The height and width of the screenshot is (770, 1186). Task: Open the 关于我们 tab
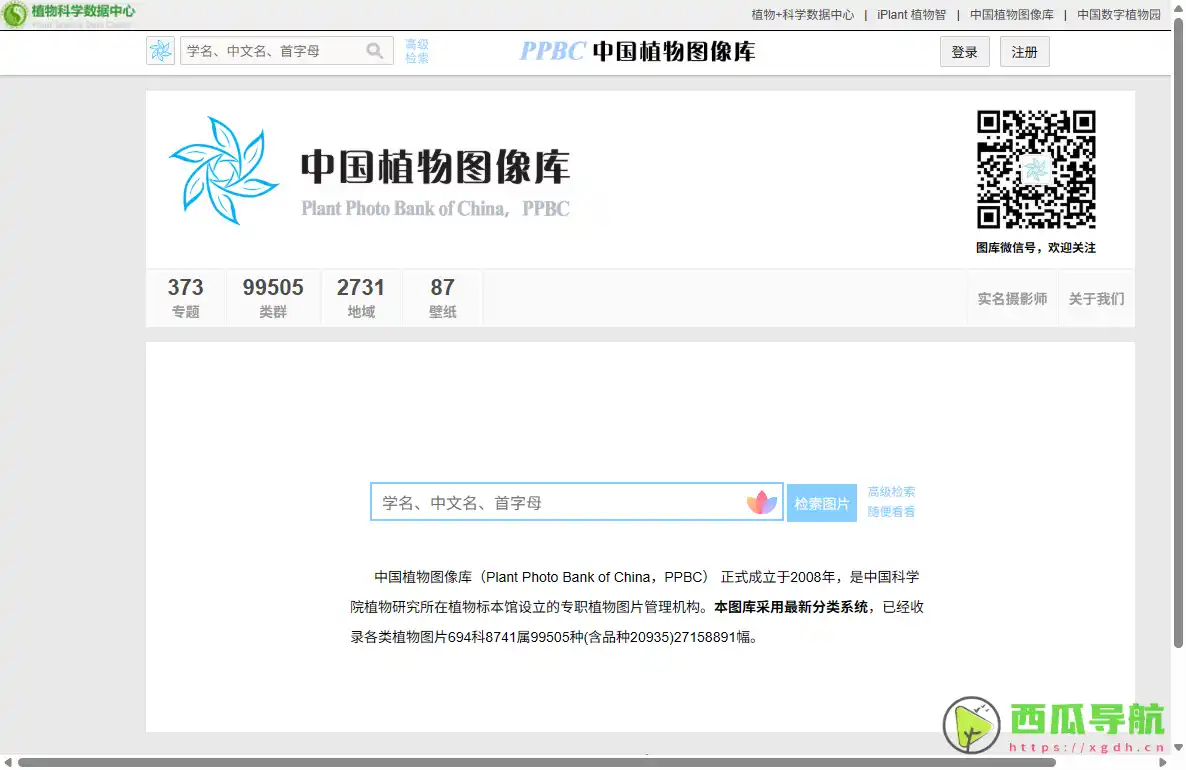1096,299
